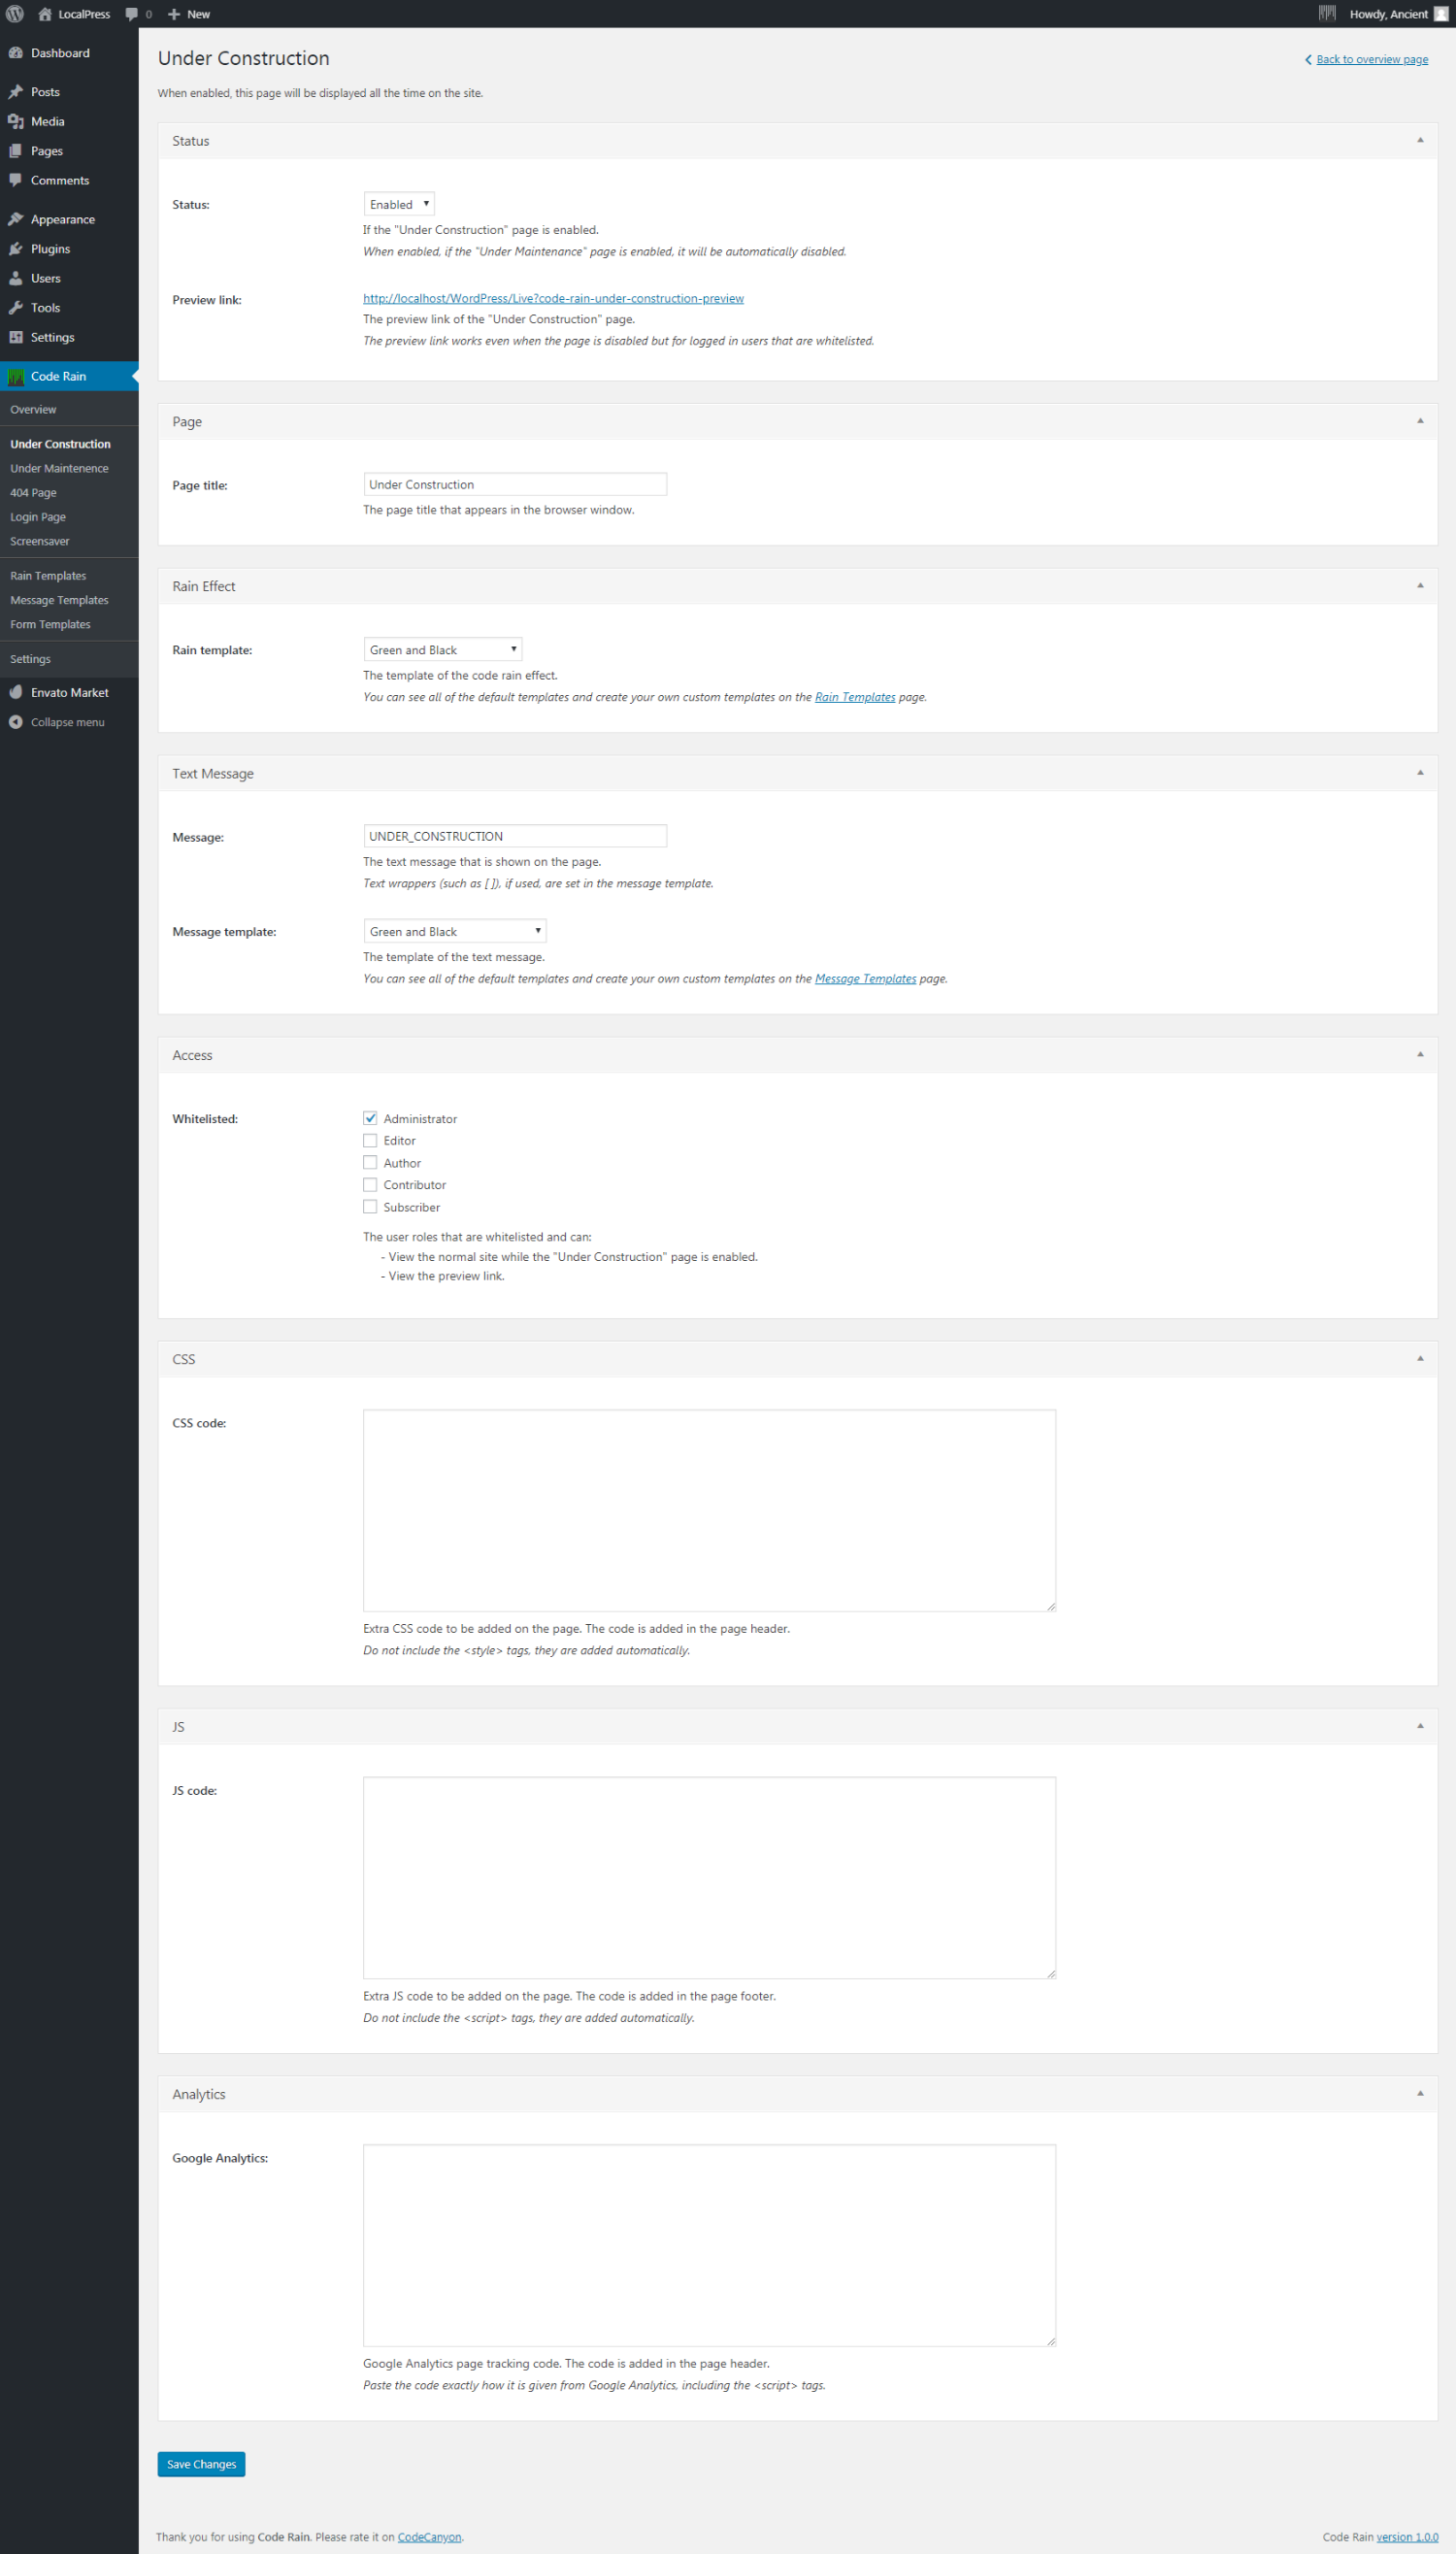1456x2554 pixels.
Task: Click the Posts pushpin icon
Action: pyautogui.click(x=16, y=92)
